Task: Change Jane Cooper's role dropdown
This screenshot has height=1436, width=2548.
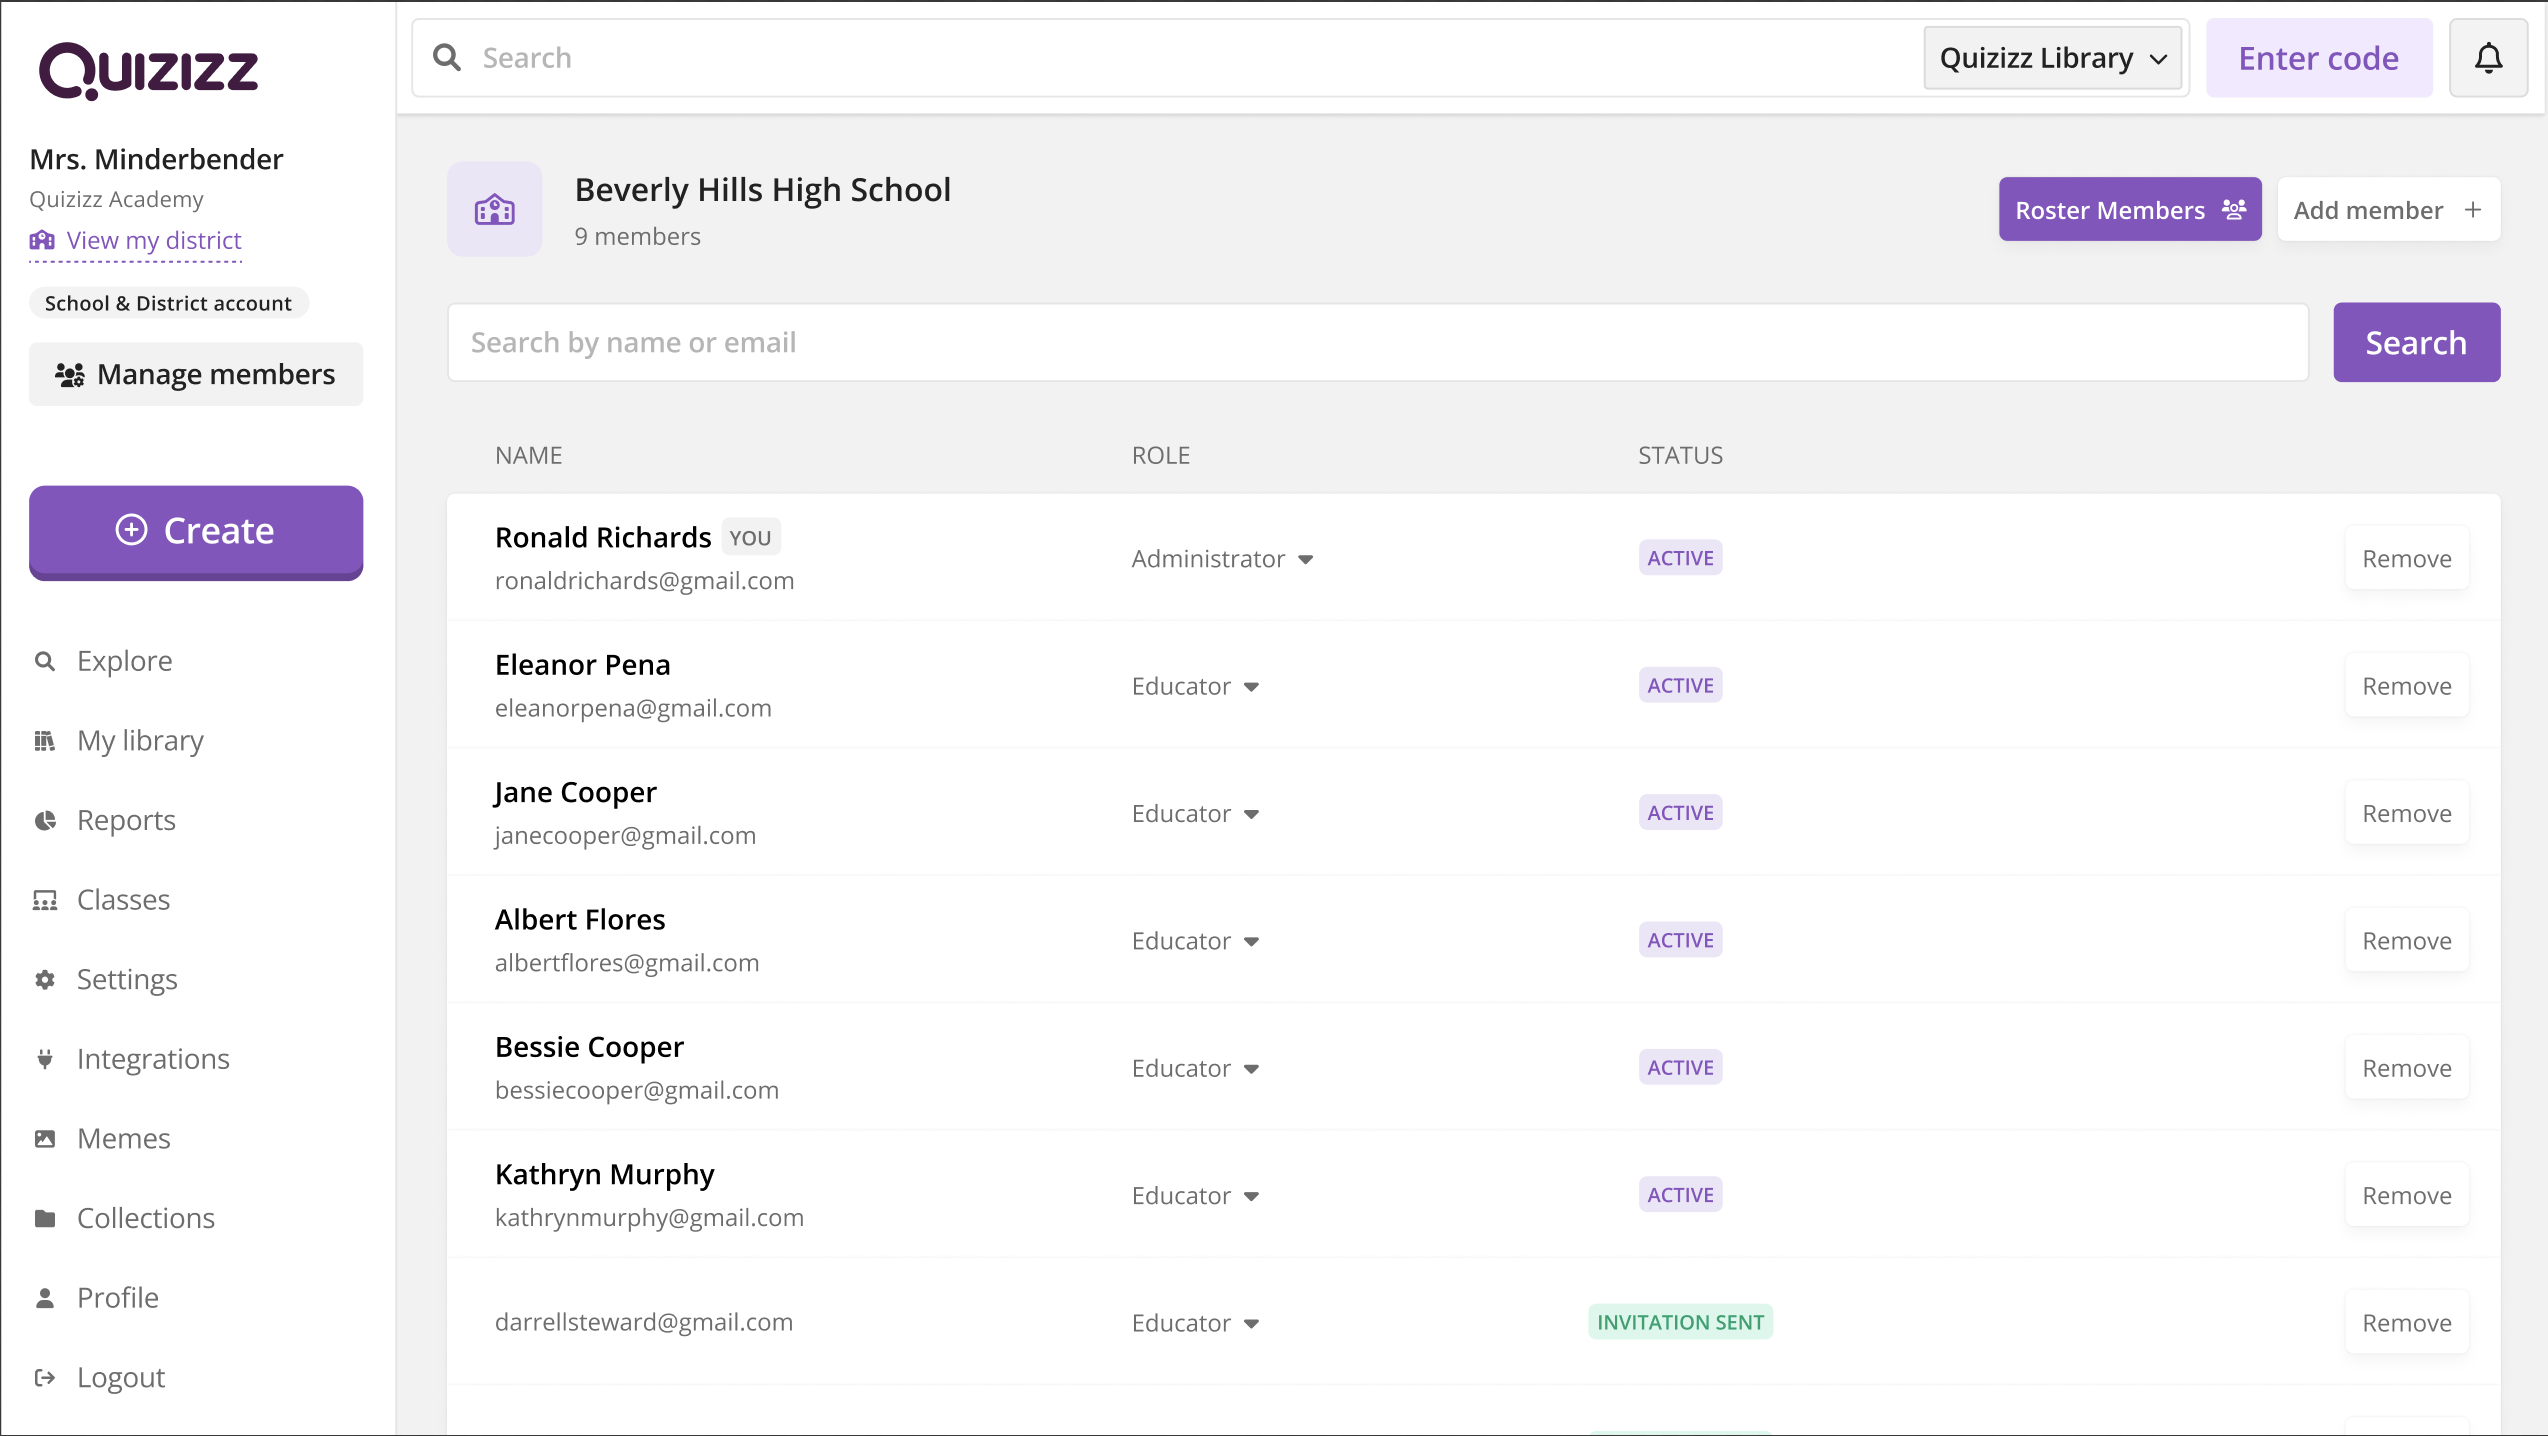Action: (1195, 814)
